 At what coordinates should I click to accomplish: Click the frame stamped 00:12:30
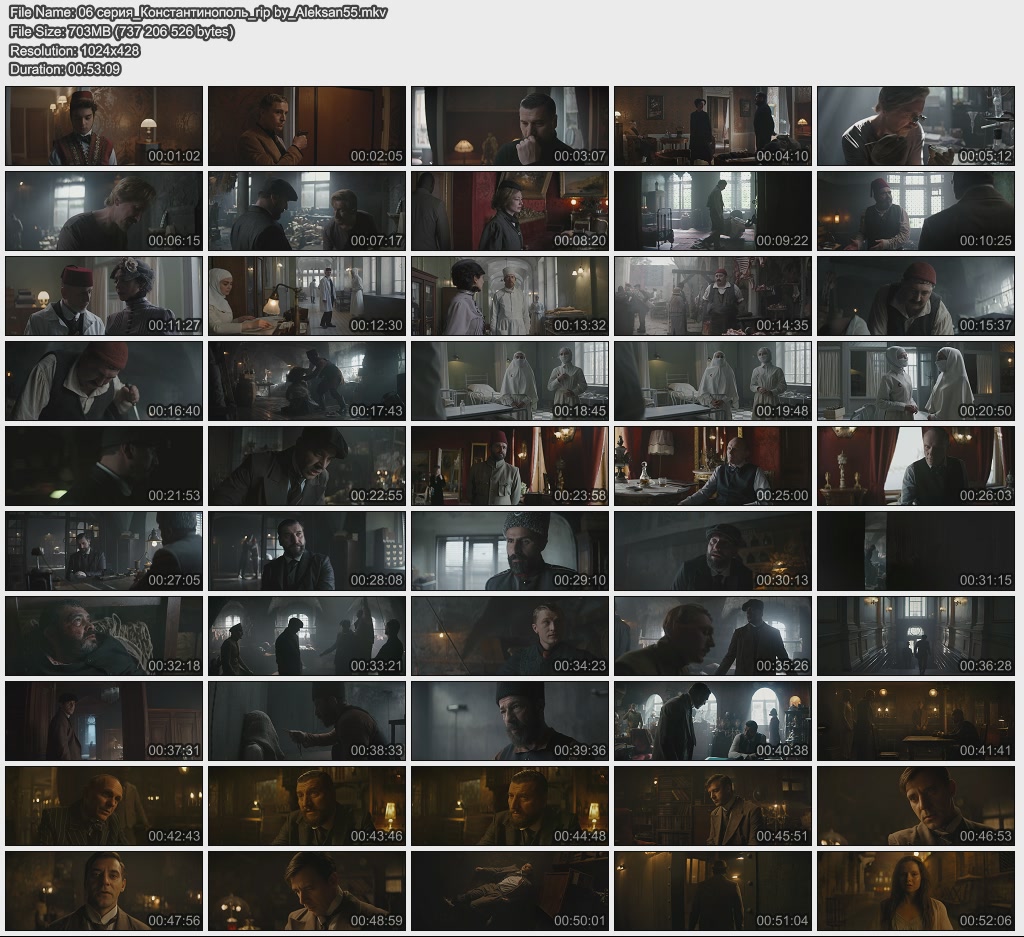pos(307,296)
